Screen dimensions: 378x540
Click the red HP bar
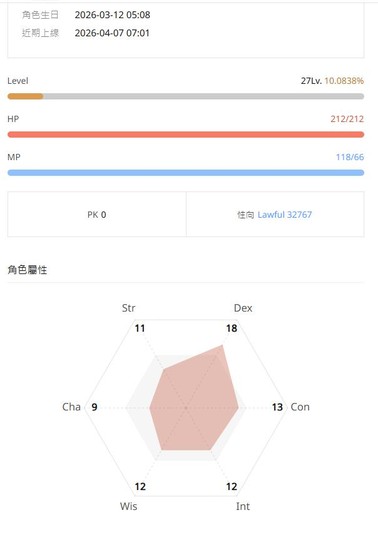[186, 135]
